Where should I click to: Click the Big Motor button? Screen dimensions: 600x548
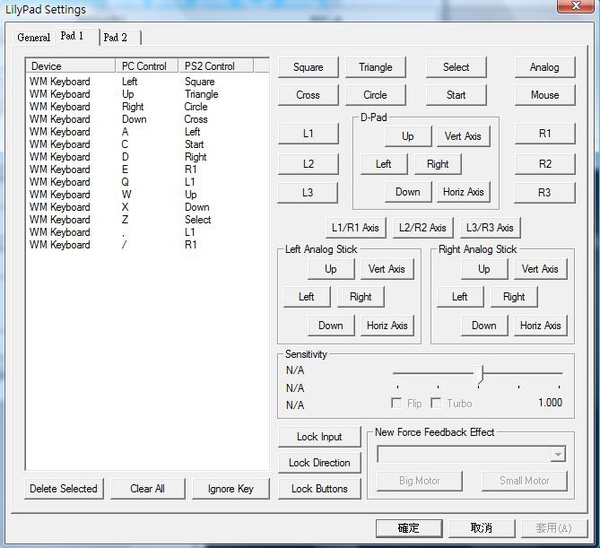coord(419,481)
